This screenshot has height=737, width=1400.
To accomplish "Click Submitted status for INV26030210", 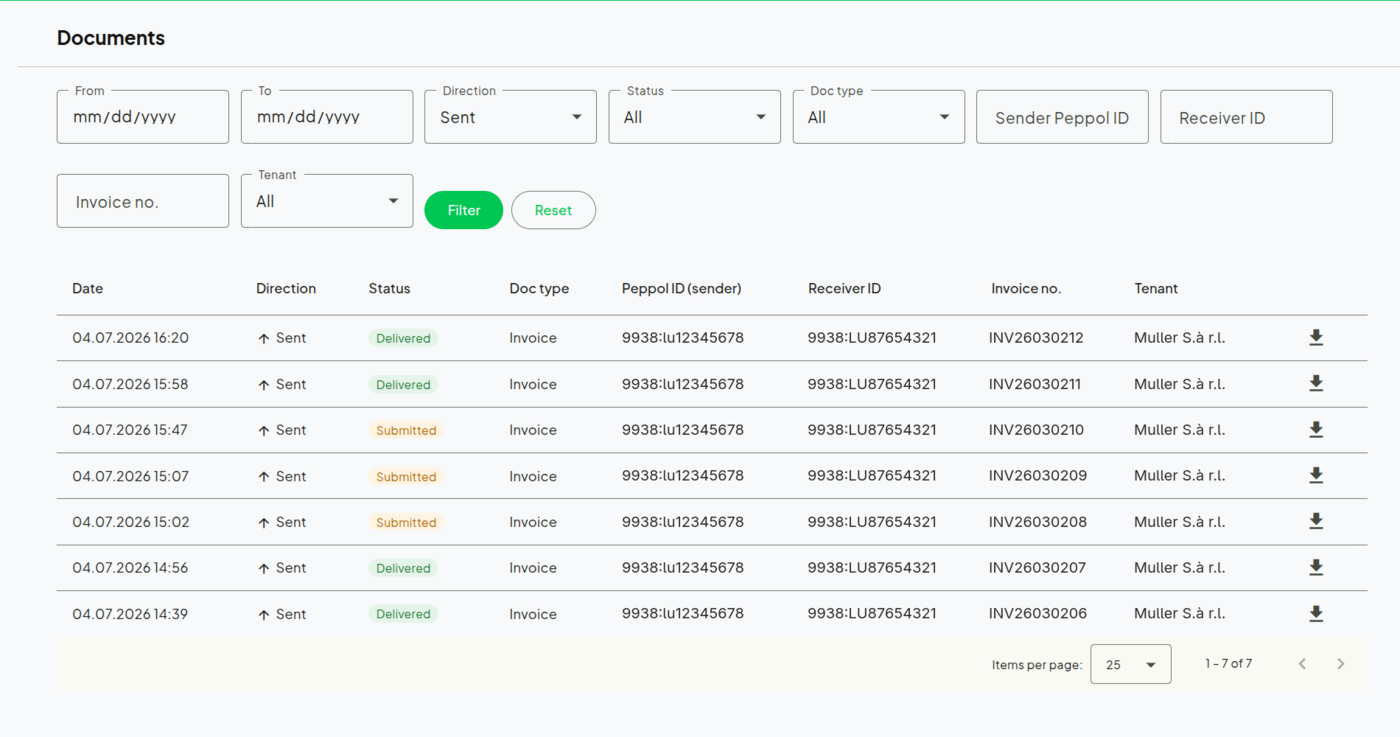I will coord(406,430).
